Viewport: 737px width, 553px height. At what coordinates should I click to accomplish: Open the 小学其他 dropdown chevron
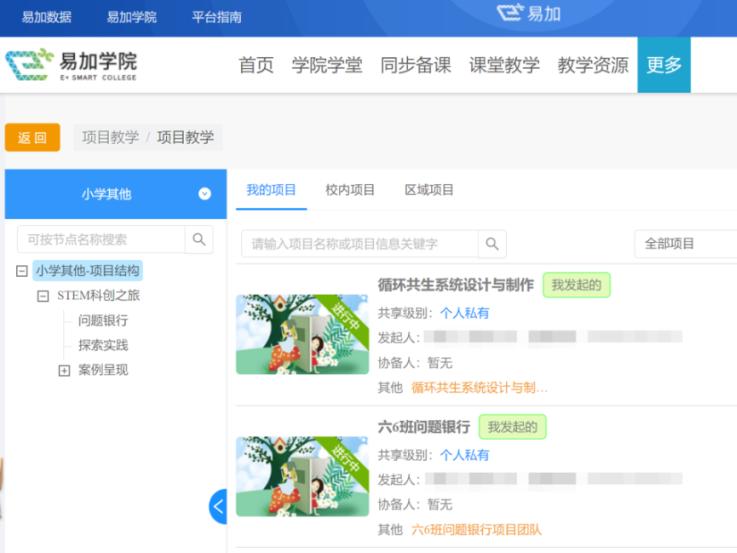[x=205, y=194]
